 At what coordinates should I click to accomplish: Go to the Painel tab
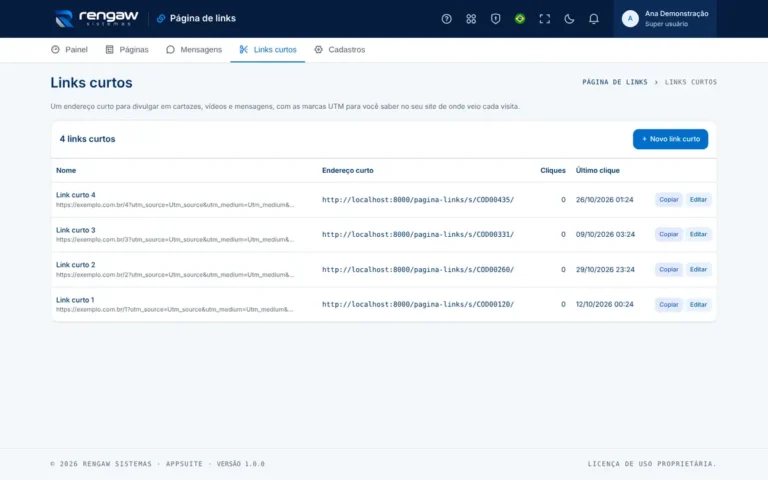tap(69, 49)
